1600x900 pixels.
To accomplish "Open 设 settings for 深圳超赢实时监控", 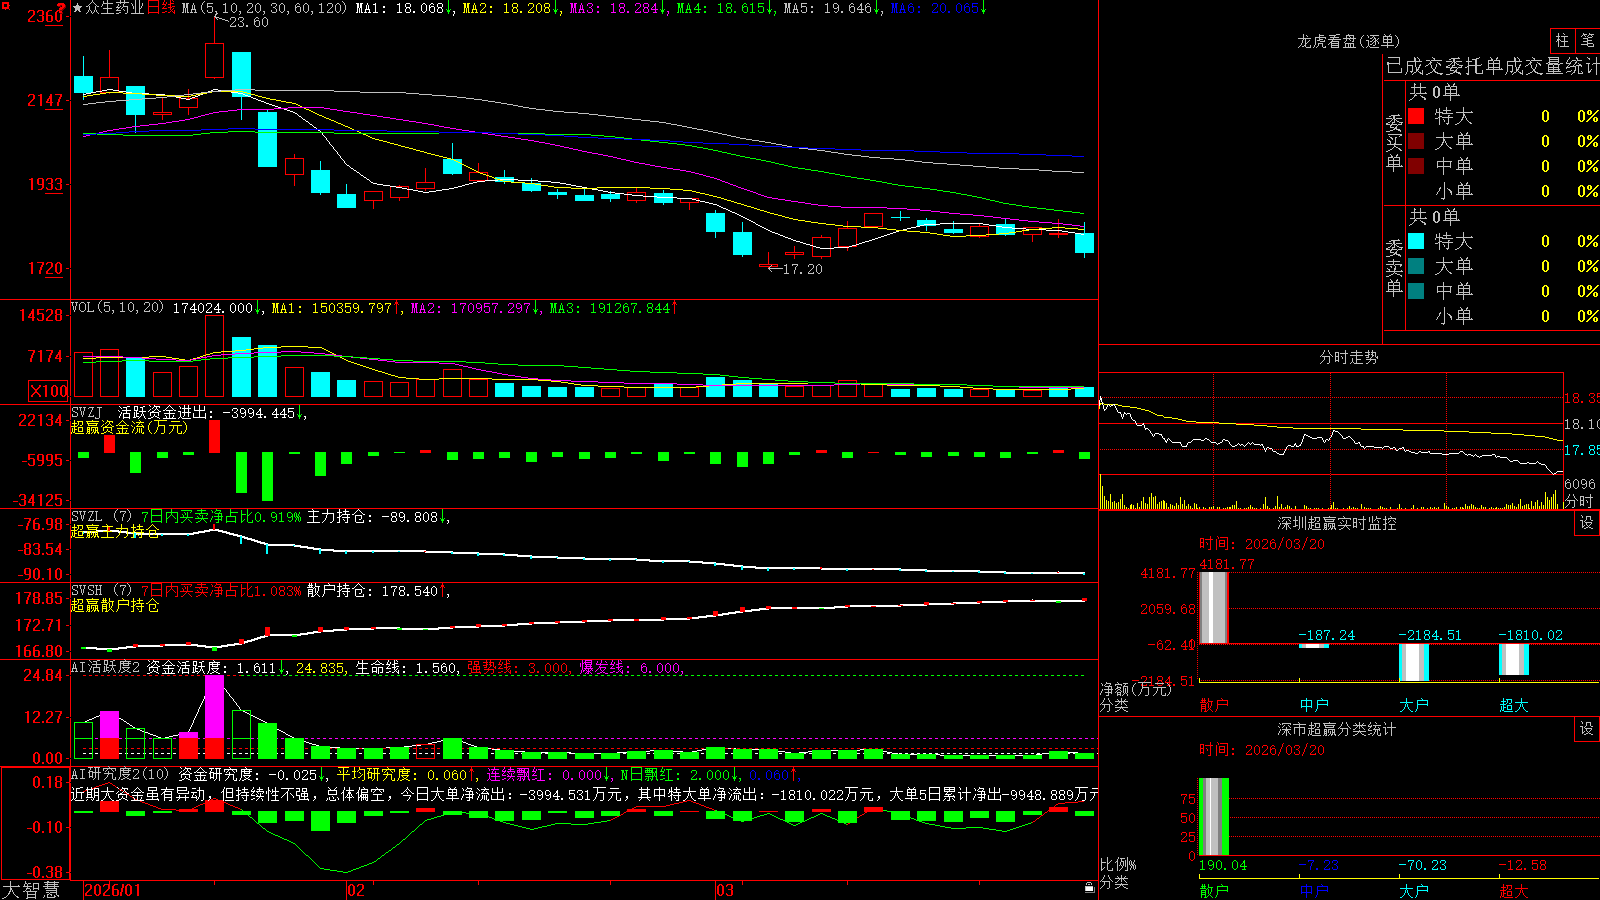I will pos(1587,523).
